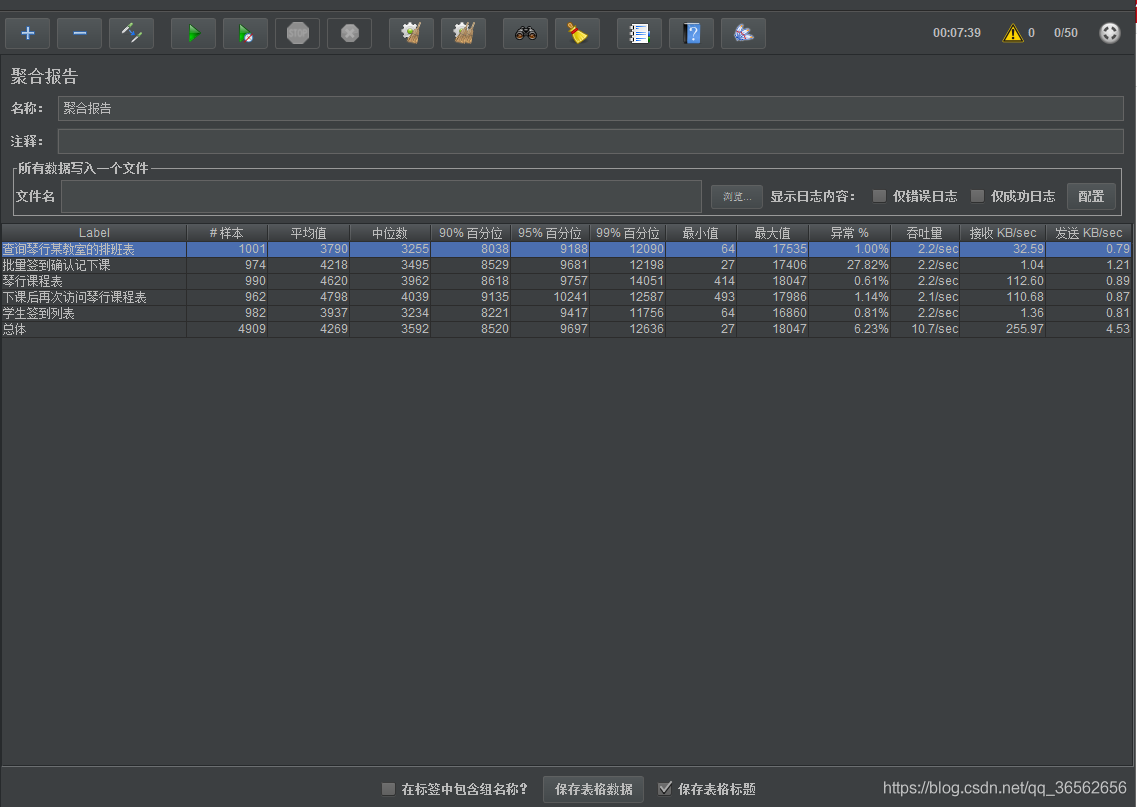
Task: Start test with no pauses icon
Action: (x=246, y=33)
